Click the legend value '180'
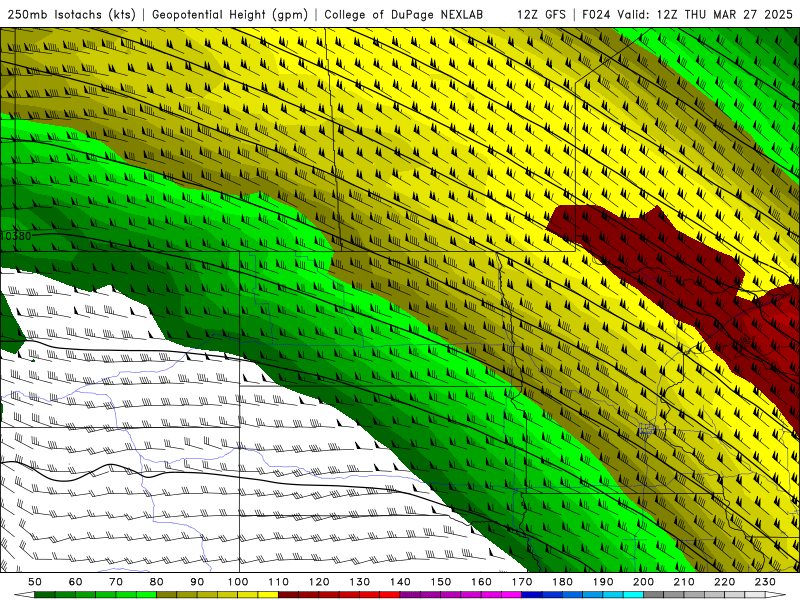The image size is (800, 600). [x=562, y=582]
